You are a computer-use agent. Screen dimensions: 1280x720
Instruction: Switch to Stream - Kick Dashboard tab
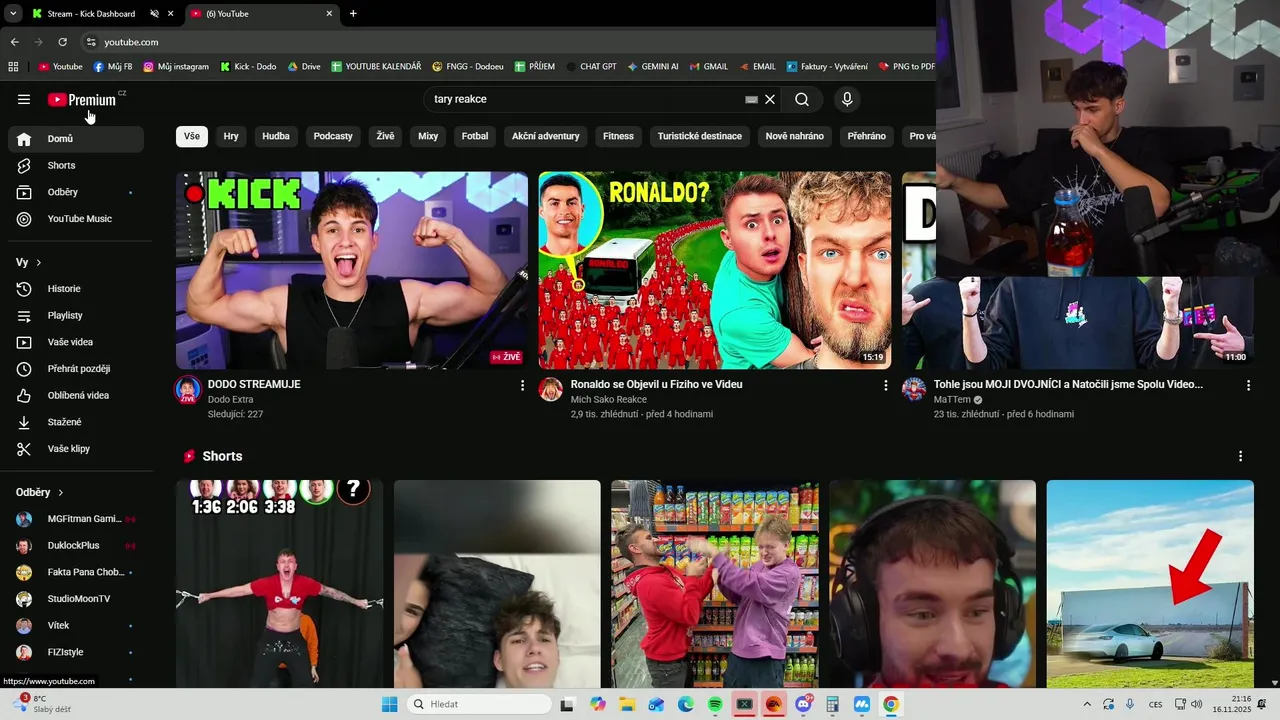coord(91,14)
